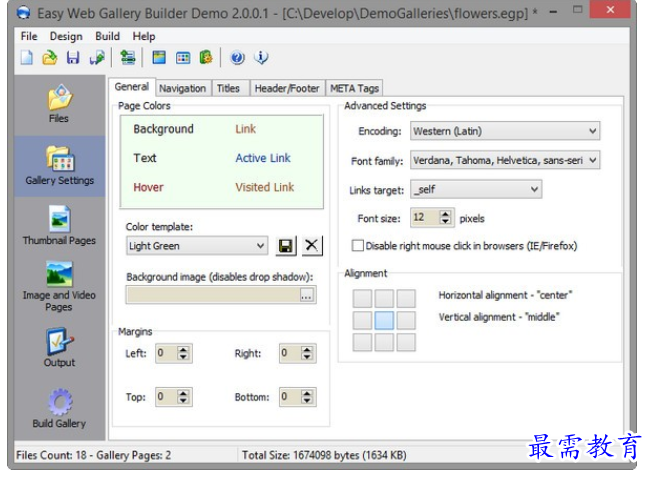Click the blue Help question mark icon
The height and width of the screenshot is (478, 650).
238,57
